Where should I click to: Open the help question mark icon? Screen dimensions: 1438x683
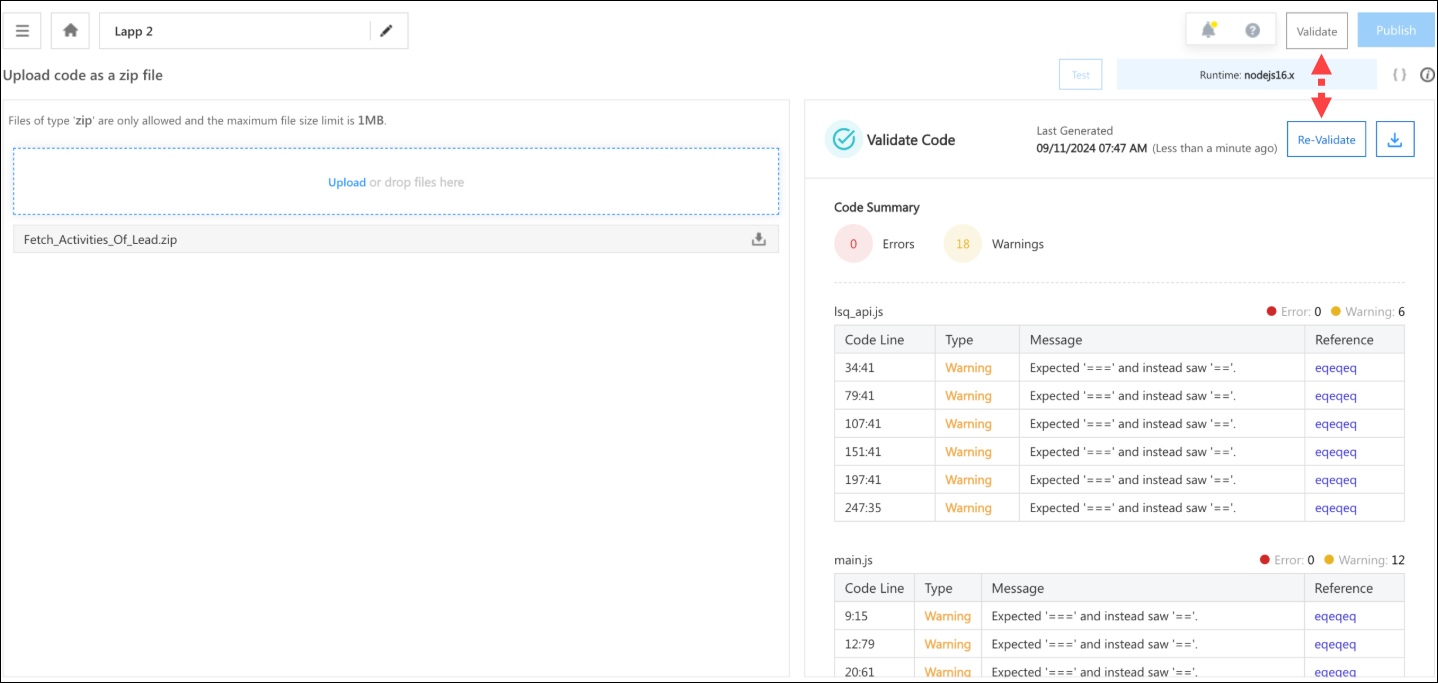(1252, 30)
